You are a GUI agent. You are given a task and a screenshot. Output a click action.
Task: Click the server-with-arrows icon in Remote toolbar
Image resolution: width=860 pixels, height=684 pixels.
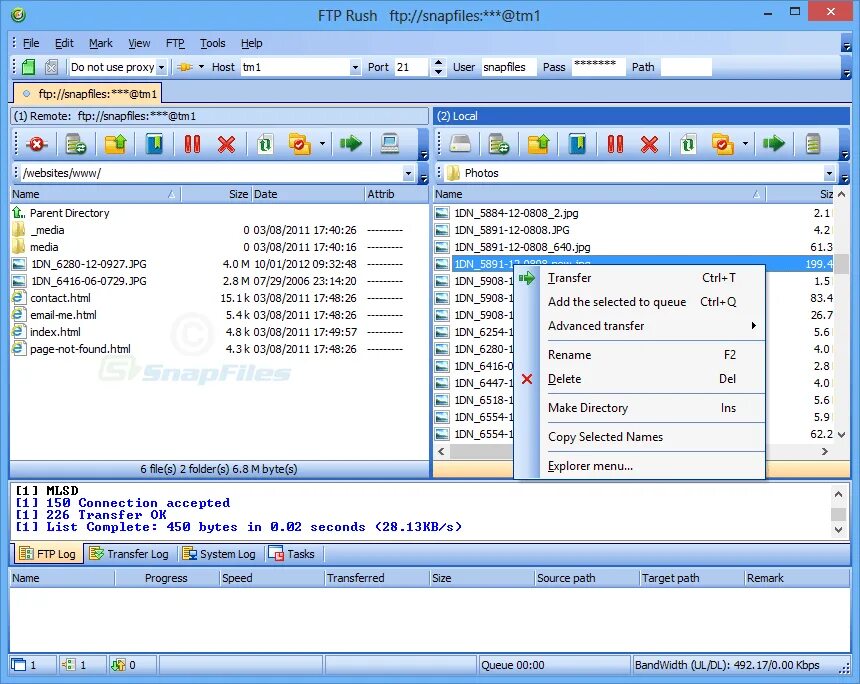coord(76,144)
